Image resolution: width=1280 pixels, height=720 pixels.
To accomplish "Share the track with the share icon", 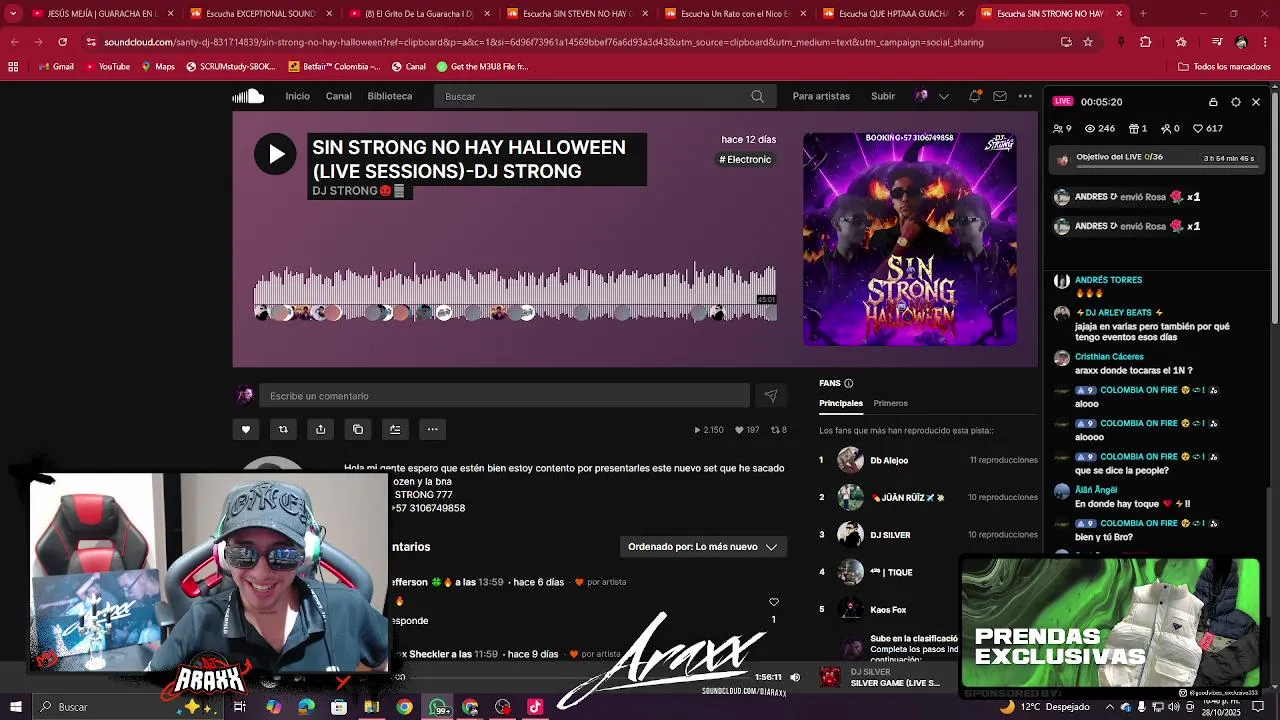I will coord(320,429).
